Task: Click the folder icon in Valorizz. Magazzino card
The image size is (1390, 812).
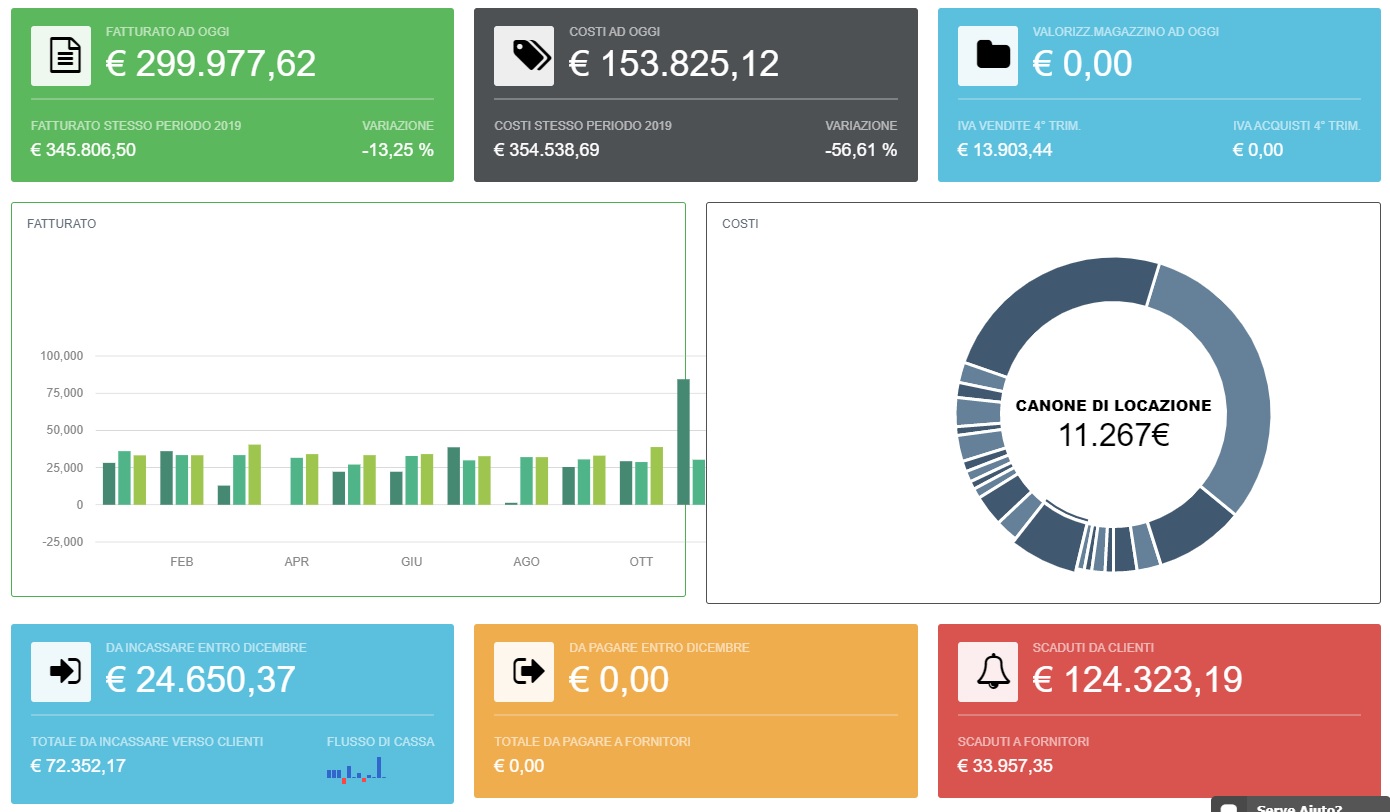Action: coord(988,56)
